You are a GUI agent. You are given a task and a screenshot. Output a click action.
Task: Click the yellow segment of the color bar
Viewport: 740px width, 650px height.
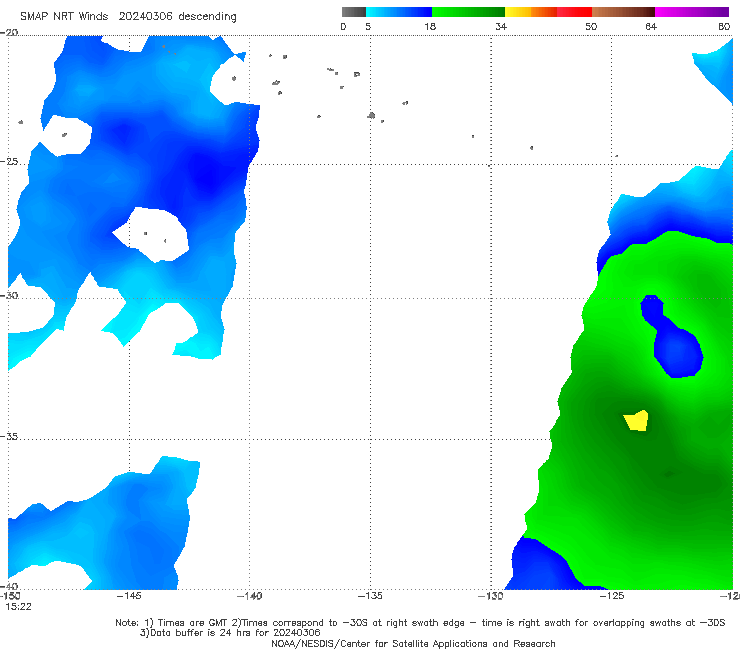pyautogui.click(x=518, y=12)
